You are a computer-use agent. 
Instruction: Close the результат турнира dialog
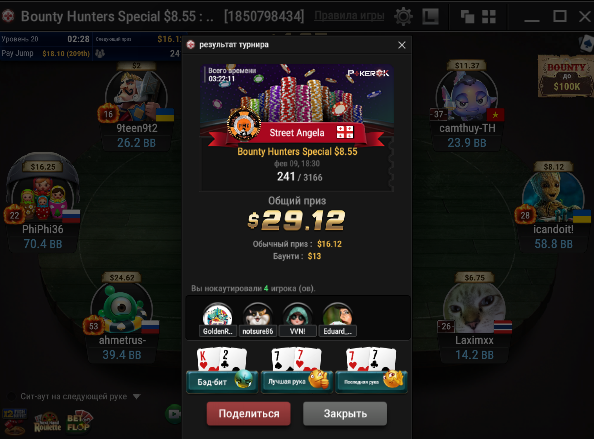(x=402, y=45)
